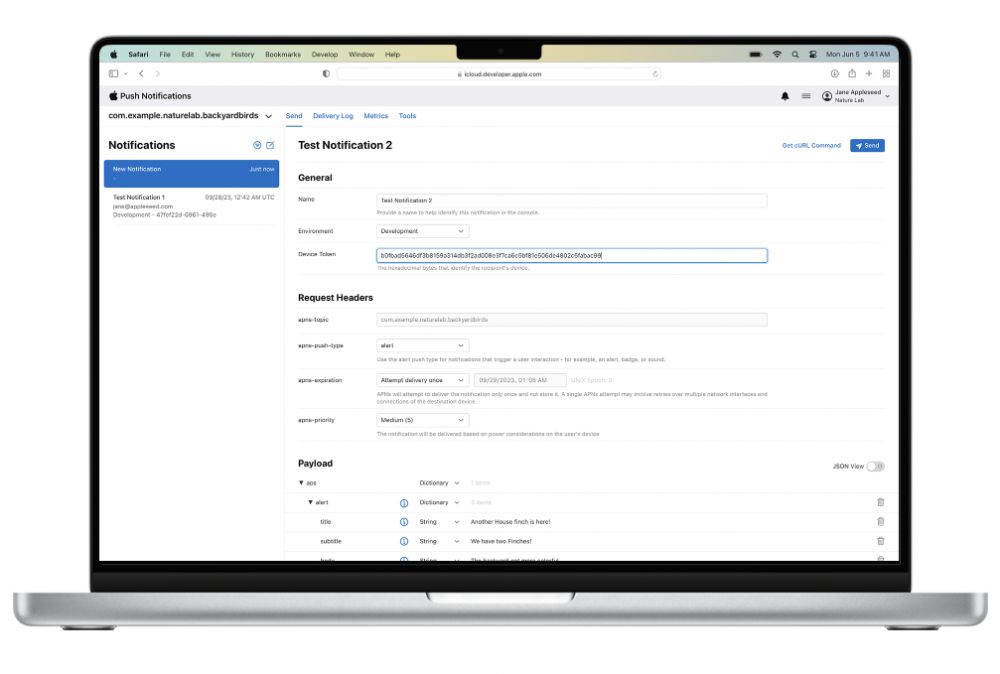Collapse the alert payload disclosure triangle
The image size is (1000, 674).
pyautogui.click(x=311, y=502)
